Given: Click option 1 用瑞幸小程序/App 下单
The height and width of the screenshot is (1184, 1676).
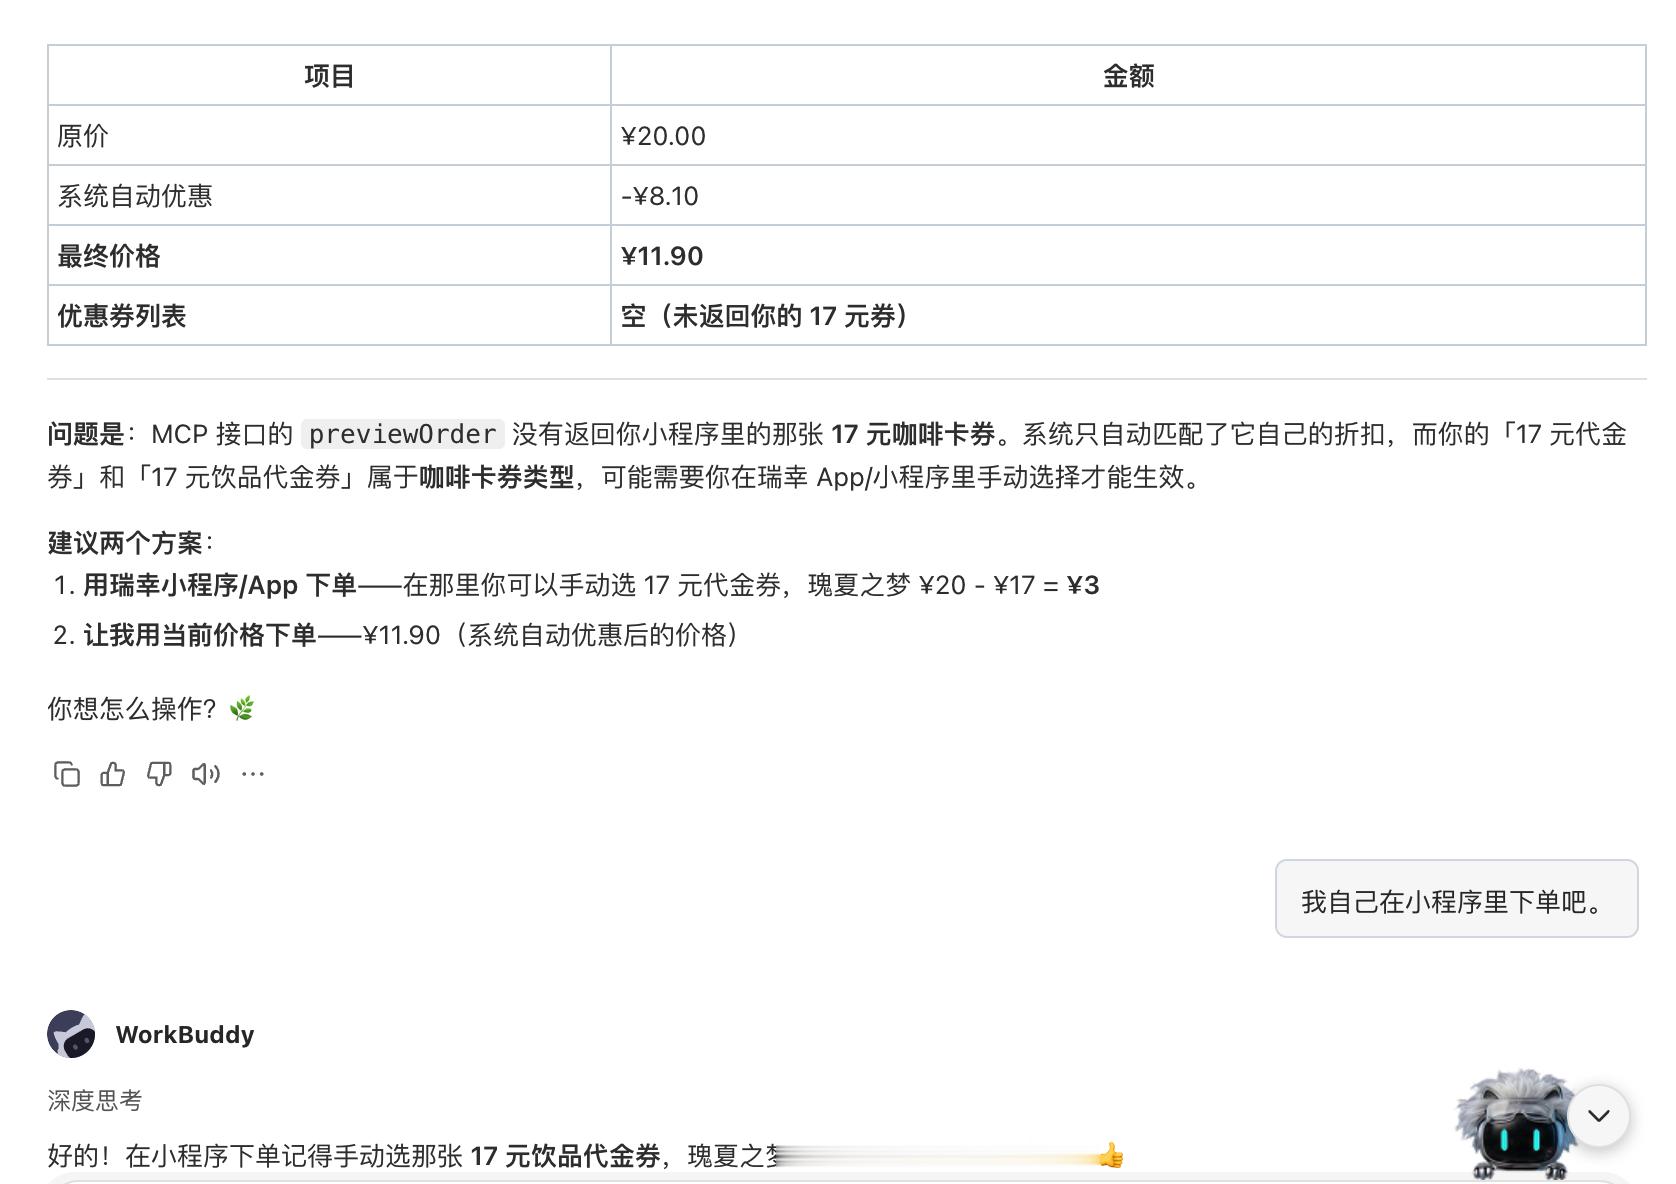Looking at the screenshot, I should [x=220, y=585].
